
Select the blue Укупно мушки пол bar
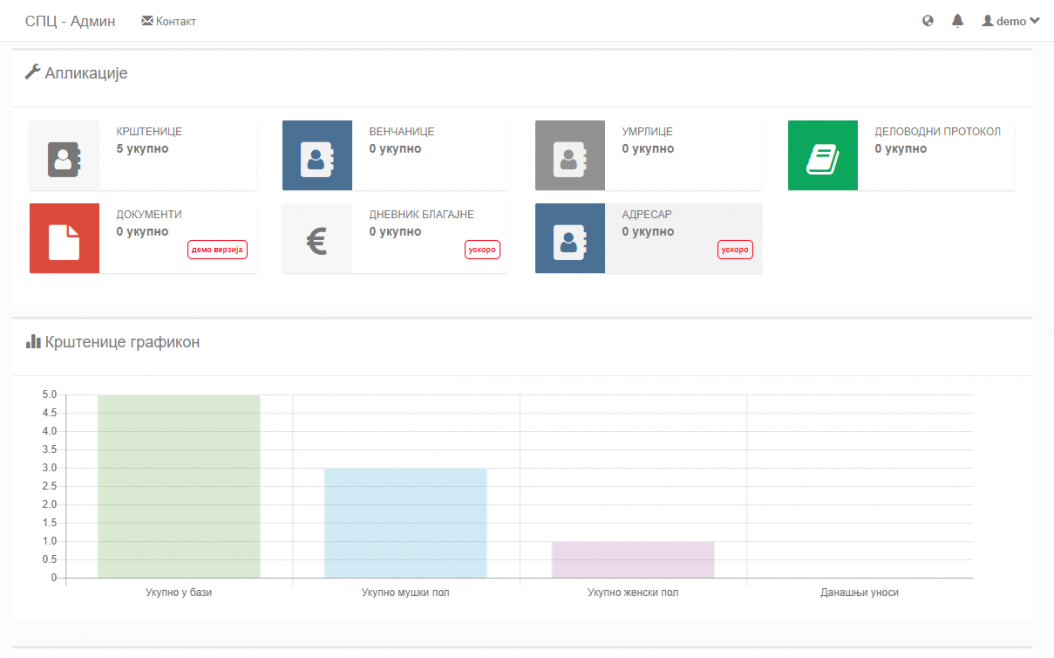pyautogui.click(x=405, y=523)
